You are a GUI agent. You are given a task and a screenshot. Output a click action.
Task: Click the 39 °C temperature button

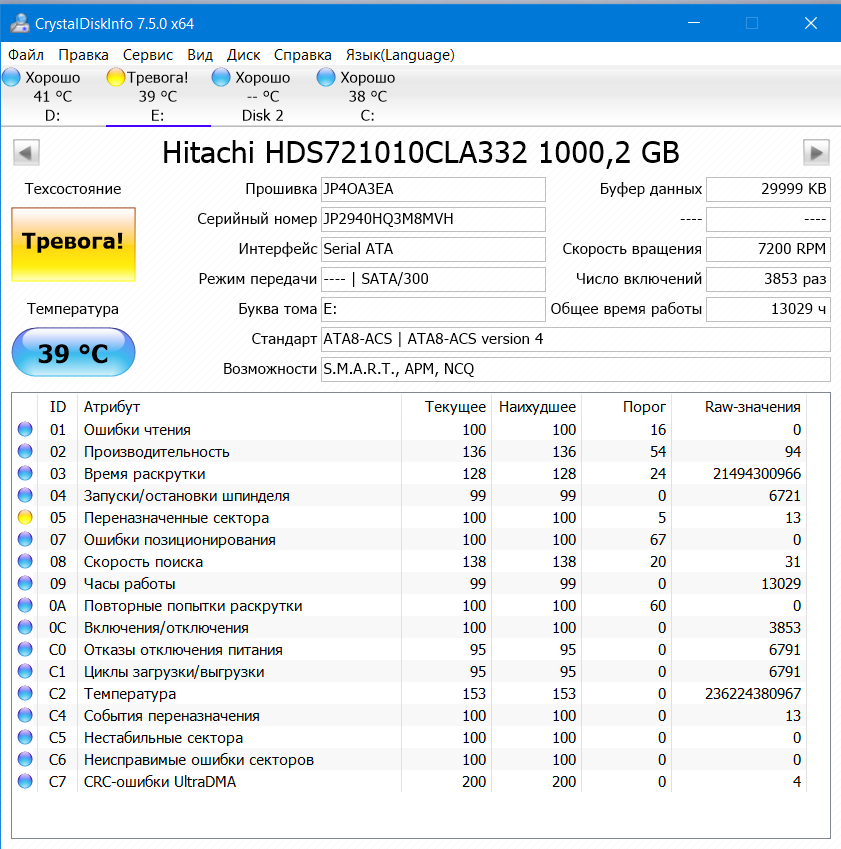coord(73,353)
